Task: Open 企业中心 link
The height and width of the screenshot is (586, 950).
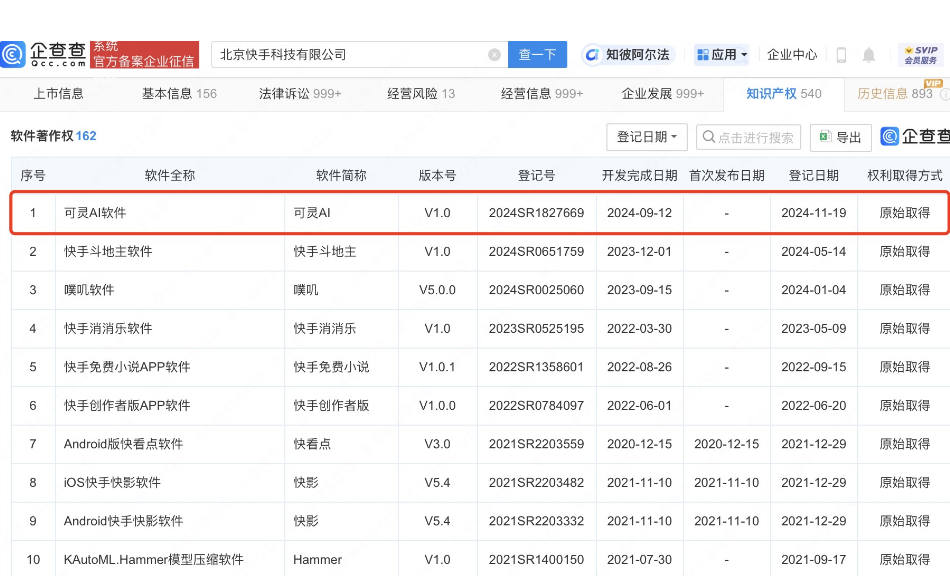Action: 792,55
